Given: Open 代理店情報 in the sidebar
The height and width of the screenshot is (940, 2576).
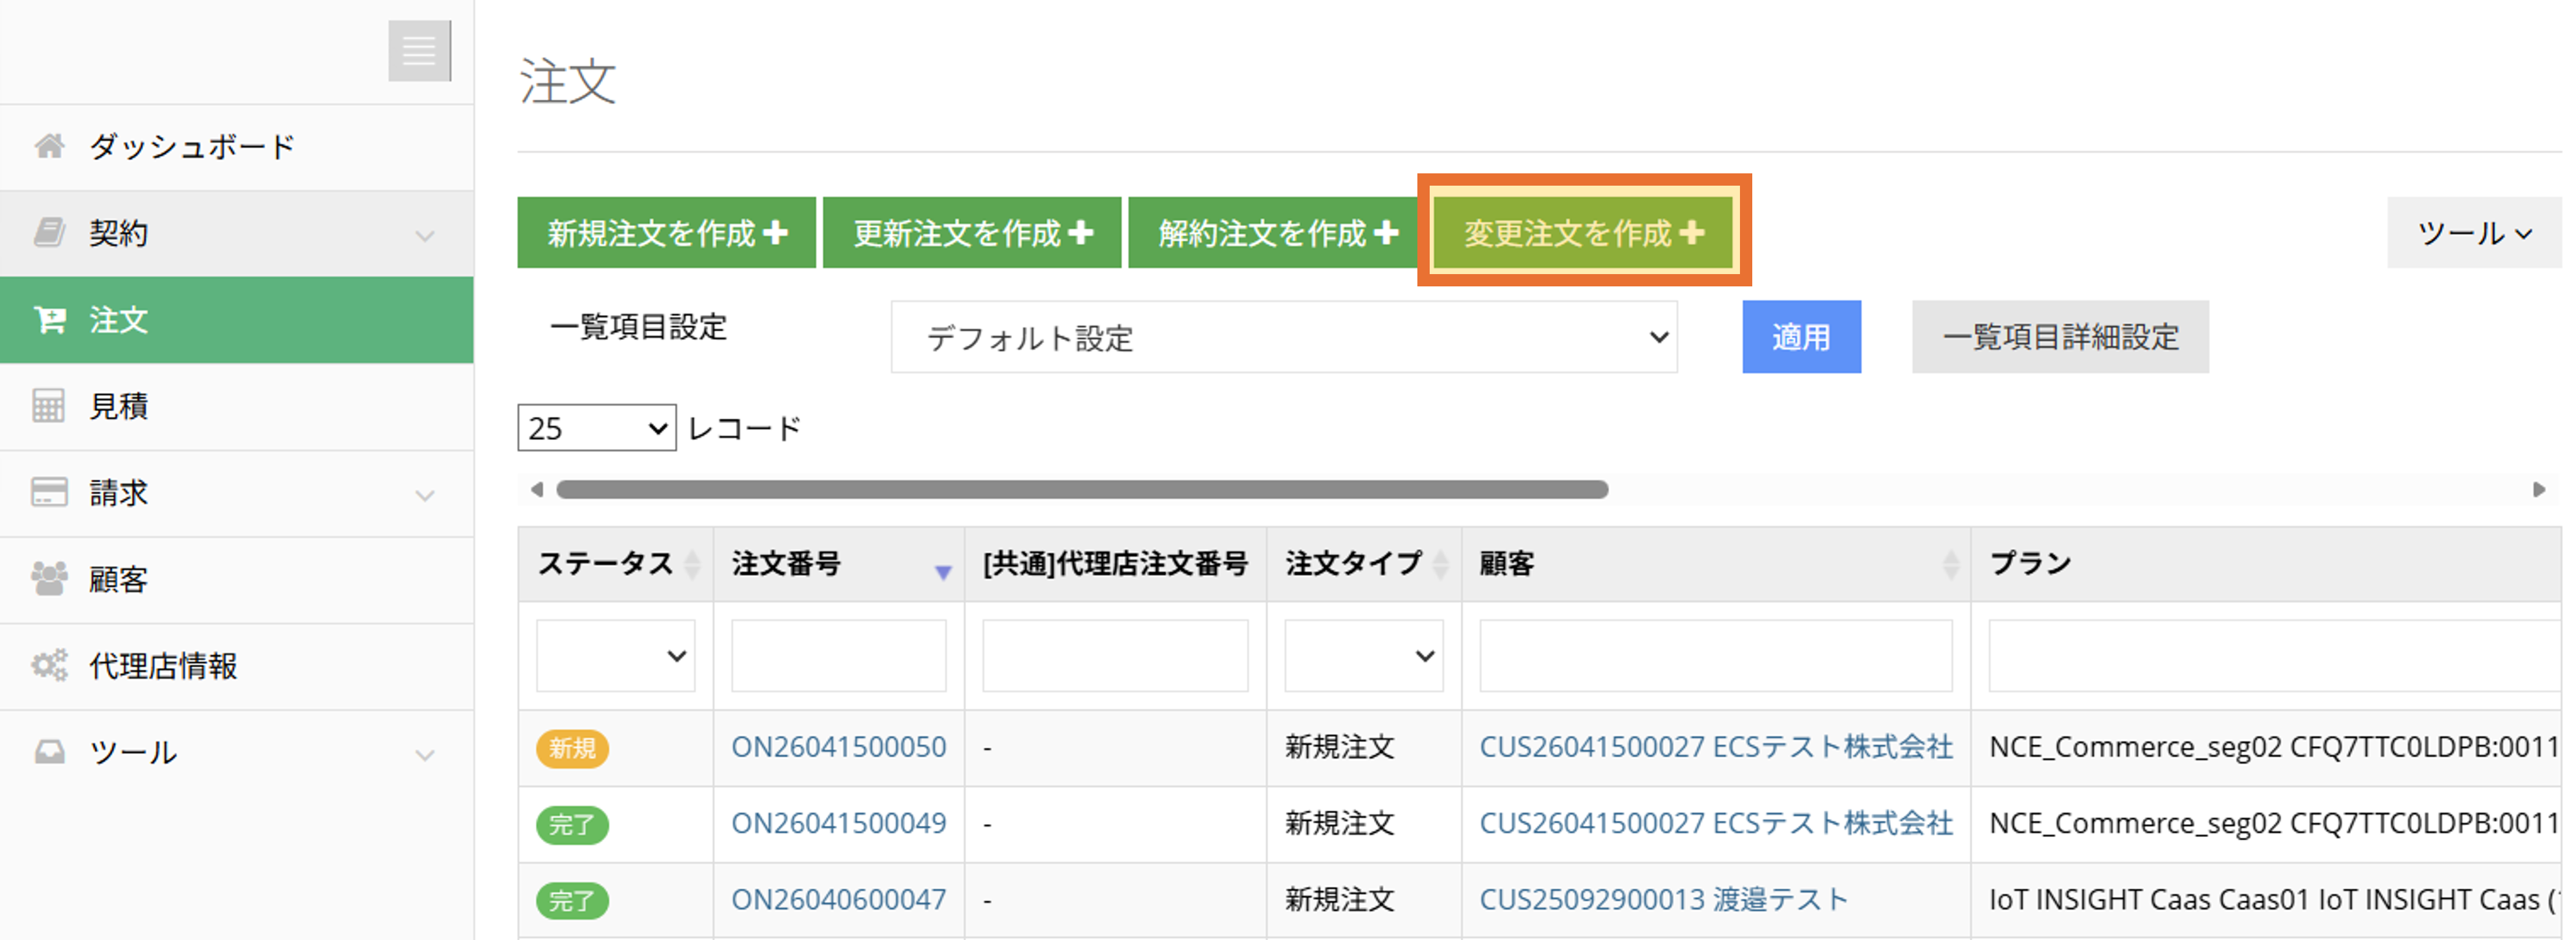Looking at the screenshot, I should coord(237,667).
